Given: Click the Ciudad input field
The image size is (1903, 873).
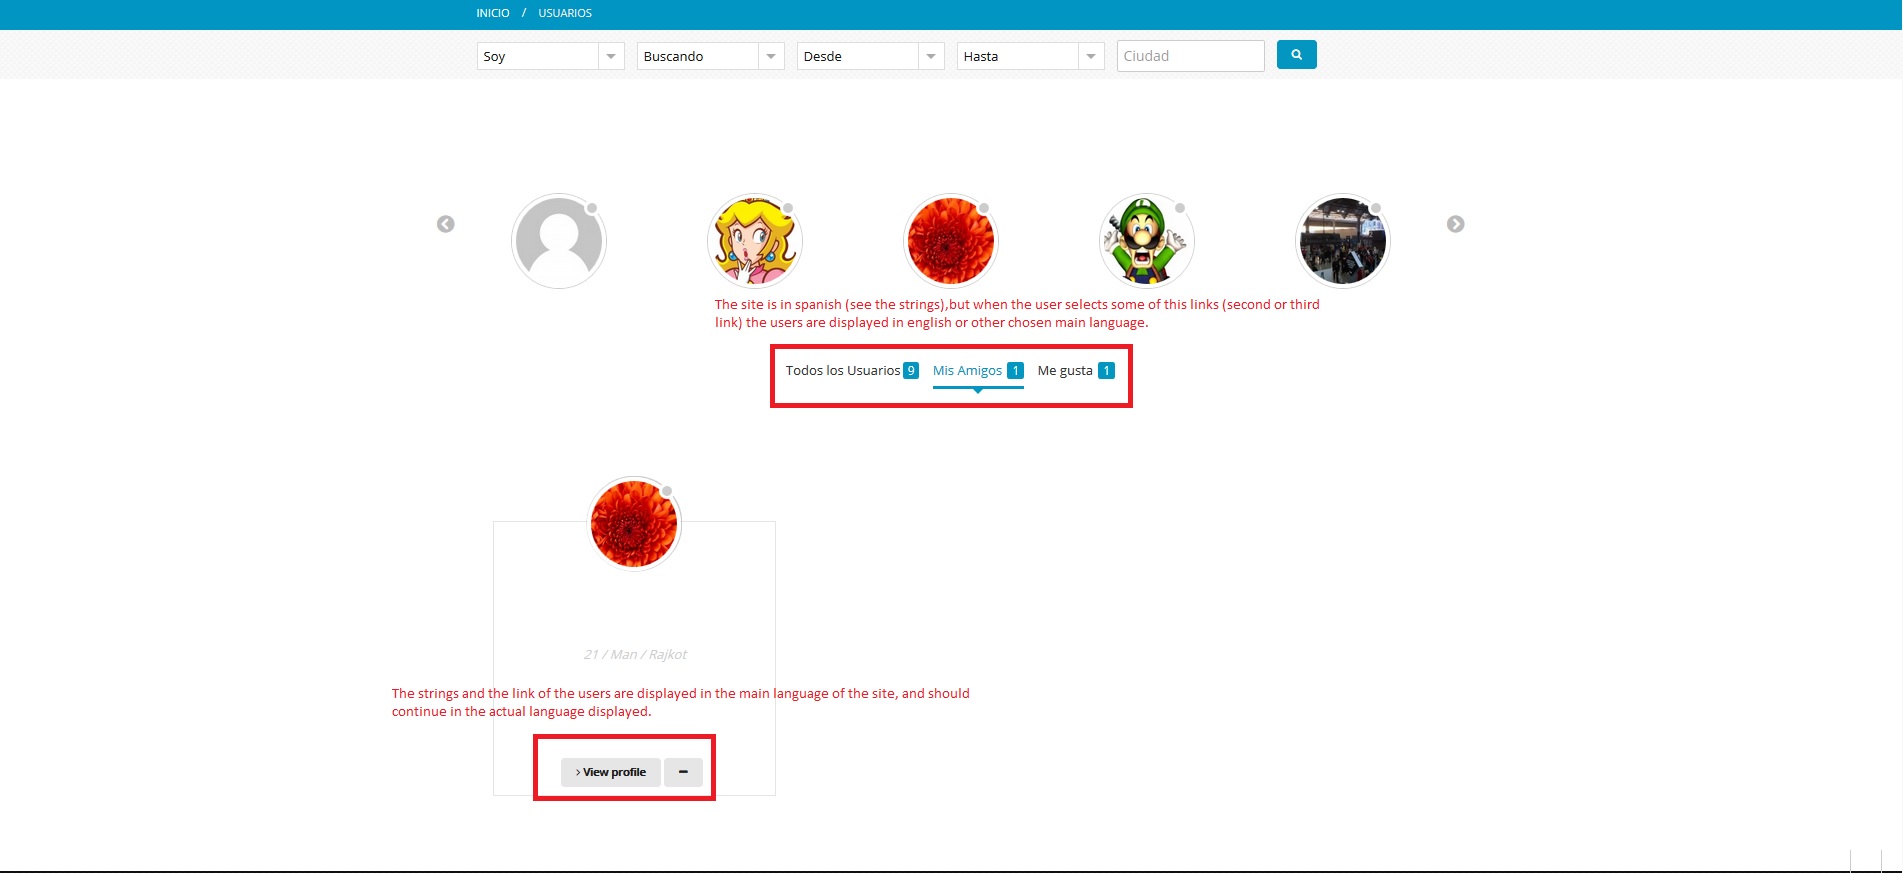Looking at the screenshot, I should tap(1190, 56).
